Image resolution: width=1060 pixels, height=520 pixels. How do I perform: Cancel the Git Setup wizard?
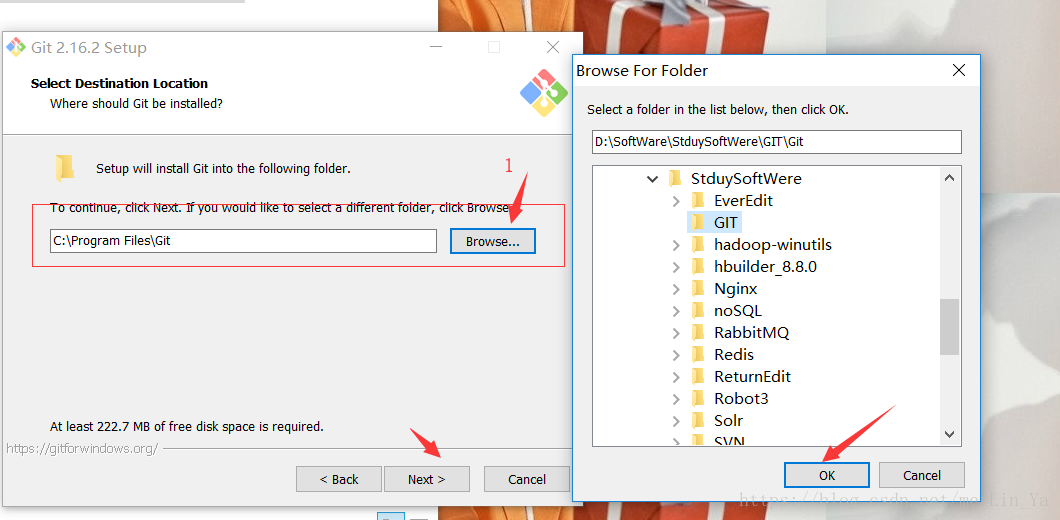[x=527, y=479]
